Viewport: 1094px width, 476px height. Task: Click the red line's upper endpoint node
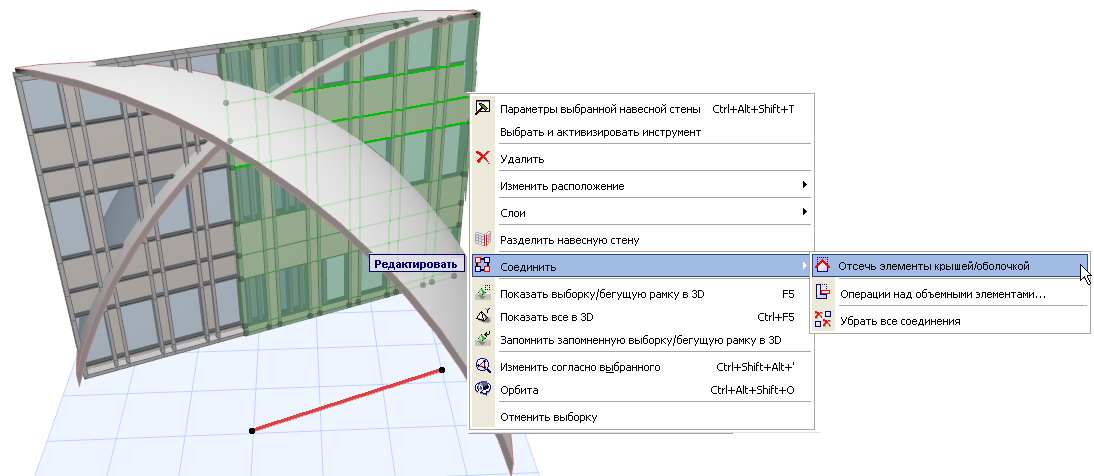tap(442, 370)
